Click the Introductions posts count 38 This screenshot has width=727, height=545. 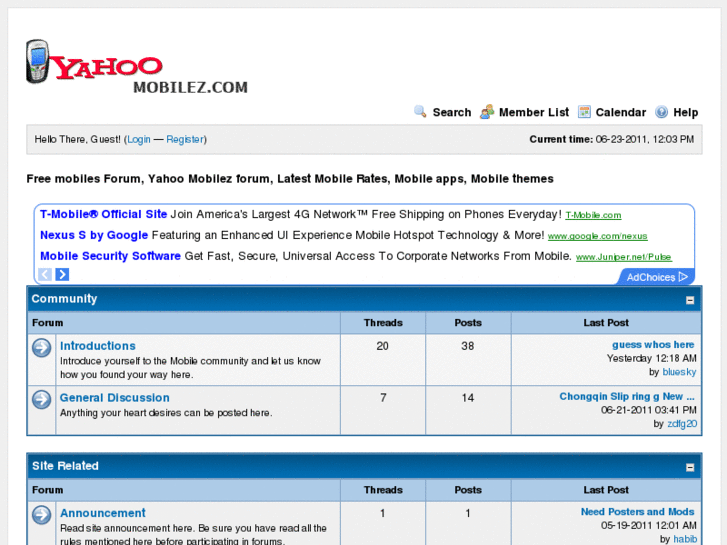(x=467, y=346)
